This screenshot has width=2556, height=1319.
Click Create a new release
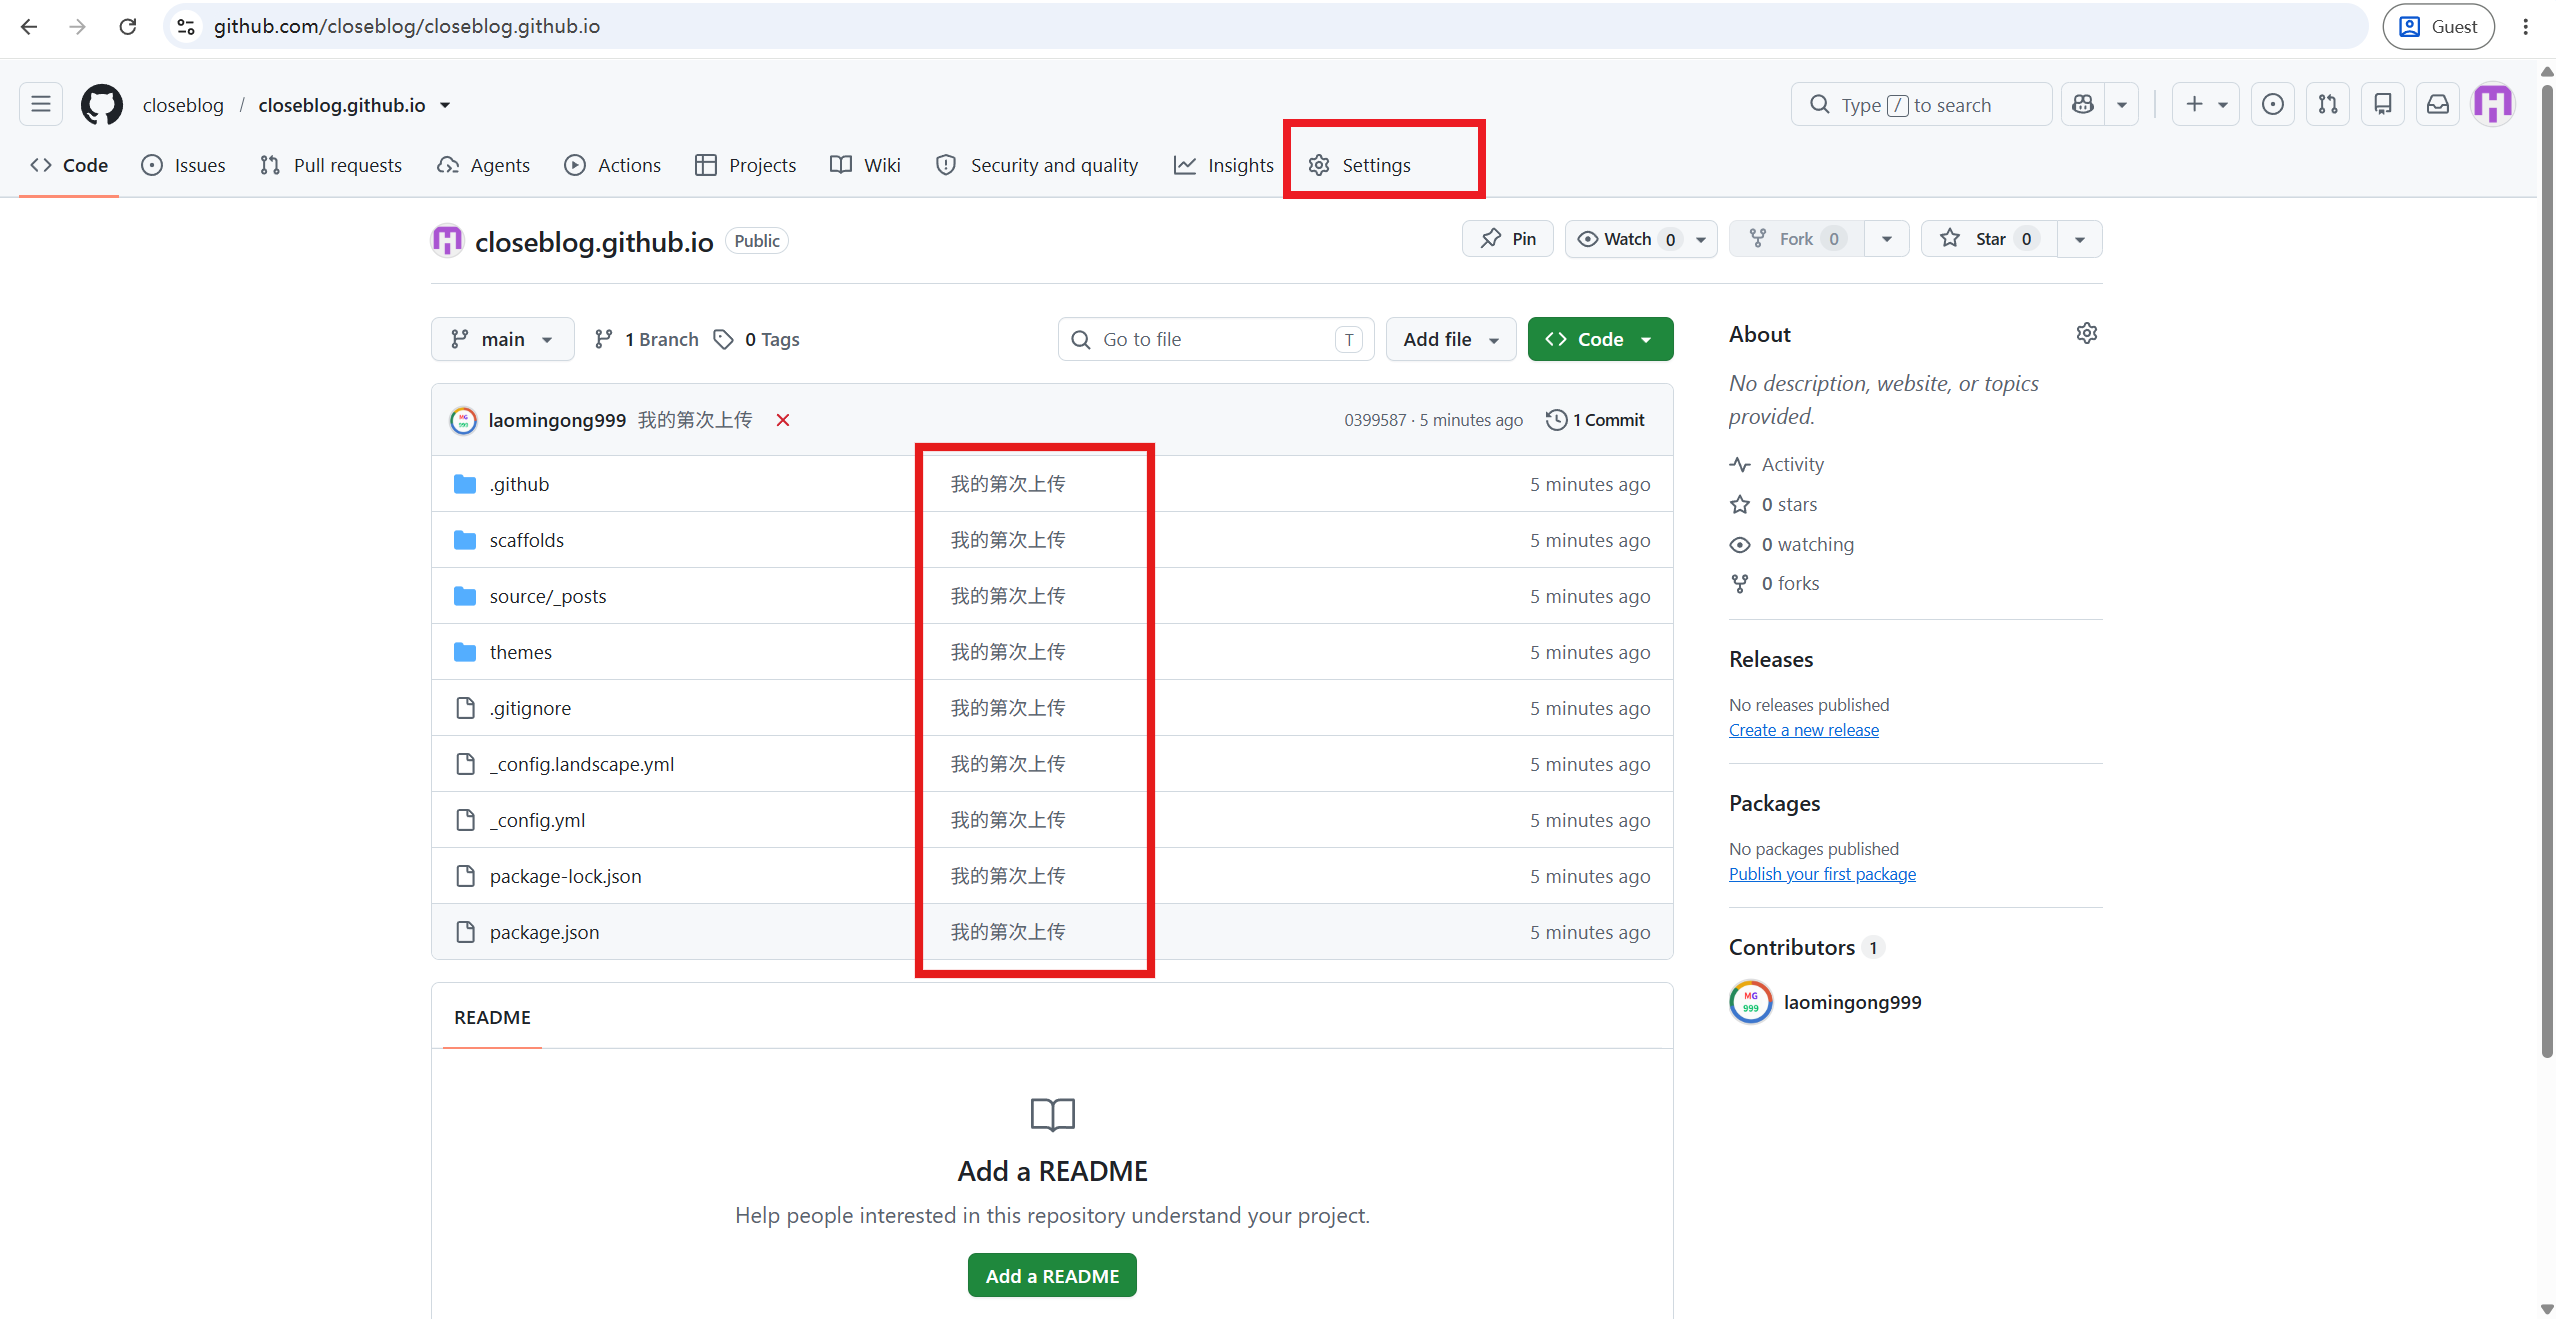click(1804, 730)
